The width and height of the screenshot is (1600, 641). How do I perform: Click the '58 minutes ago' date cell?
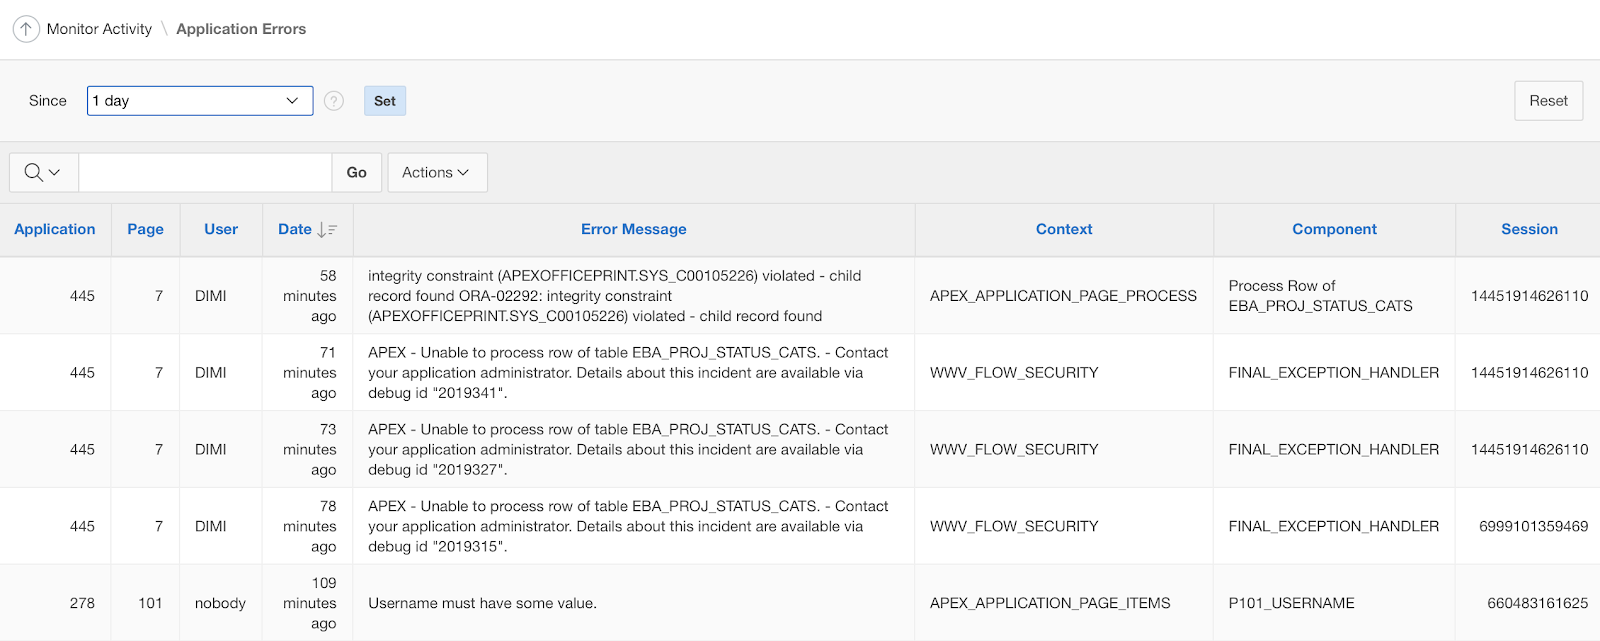click(x=310, y=296)
